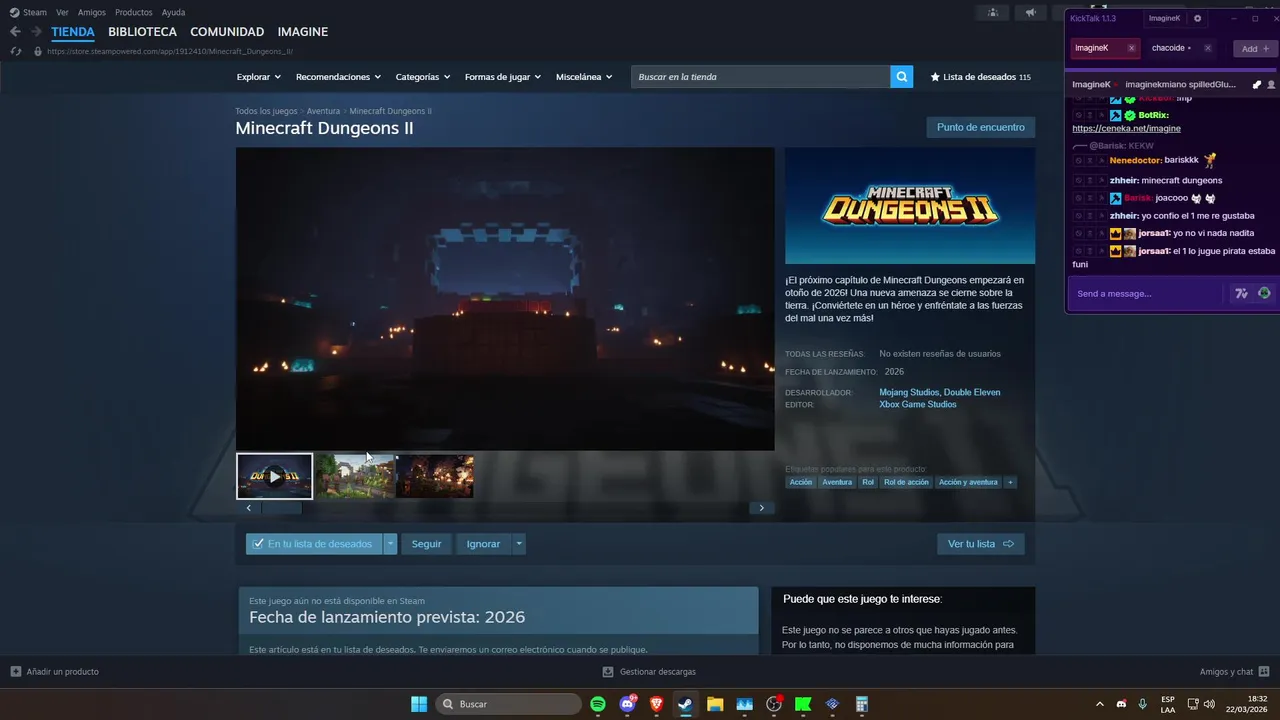Switch to the COMUNIDAD tab
This screenshot has height=720, width=1280.
coord(227,32)
